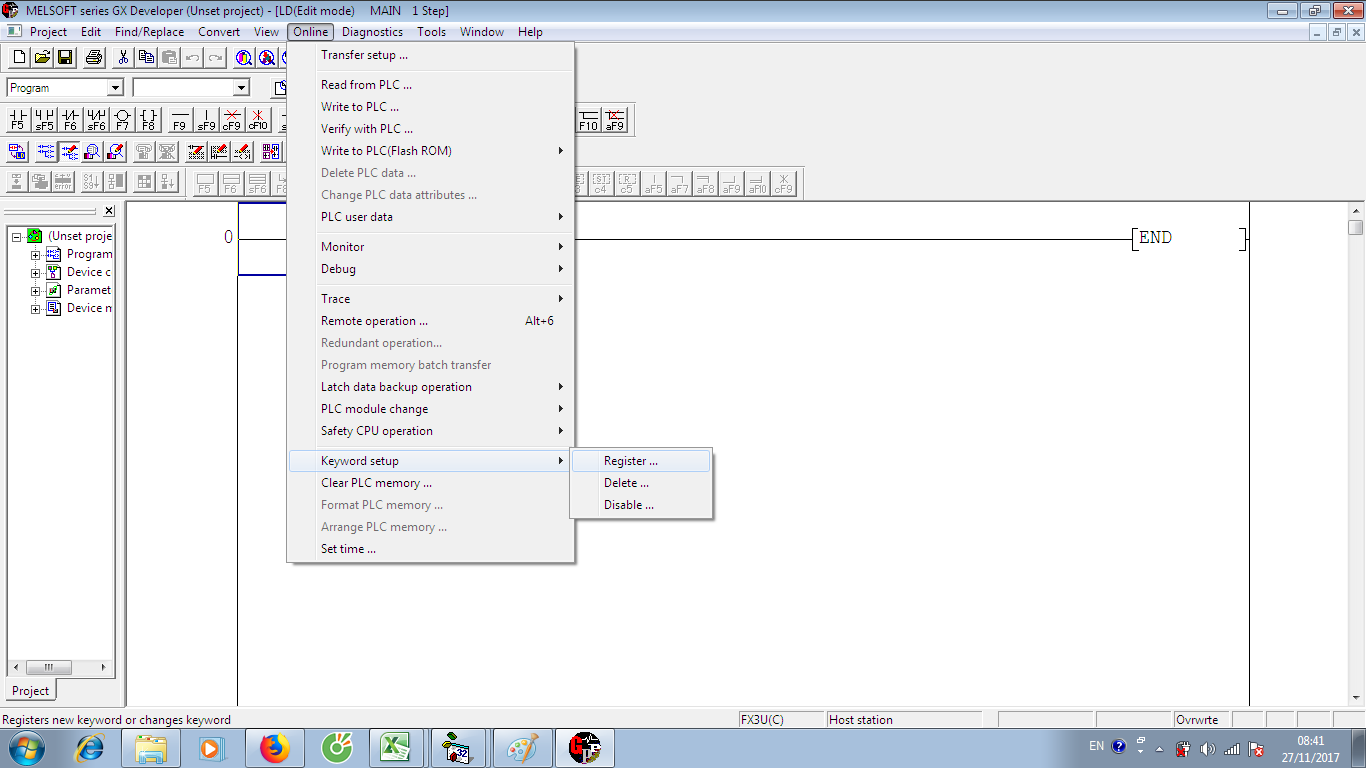The height and width of the screenshot is (768, 1366).
Task: Choose Remote operation menu entry
Action: 430,321
